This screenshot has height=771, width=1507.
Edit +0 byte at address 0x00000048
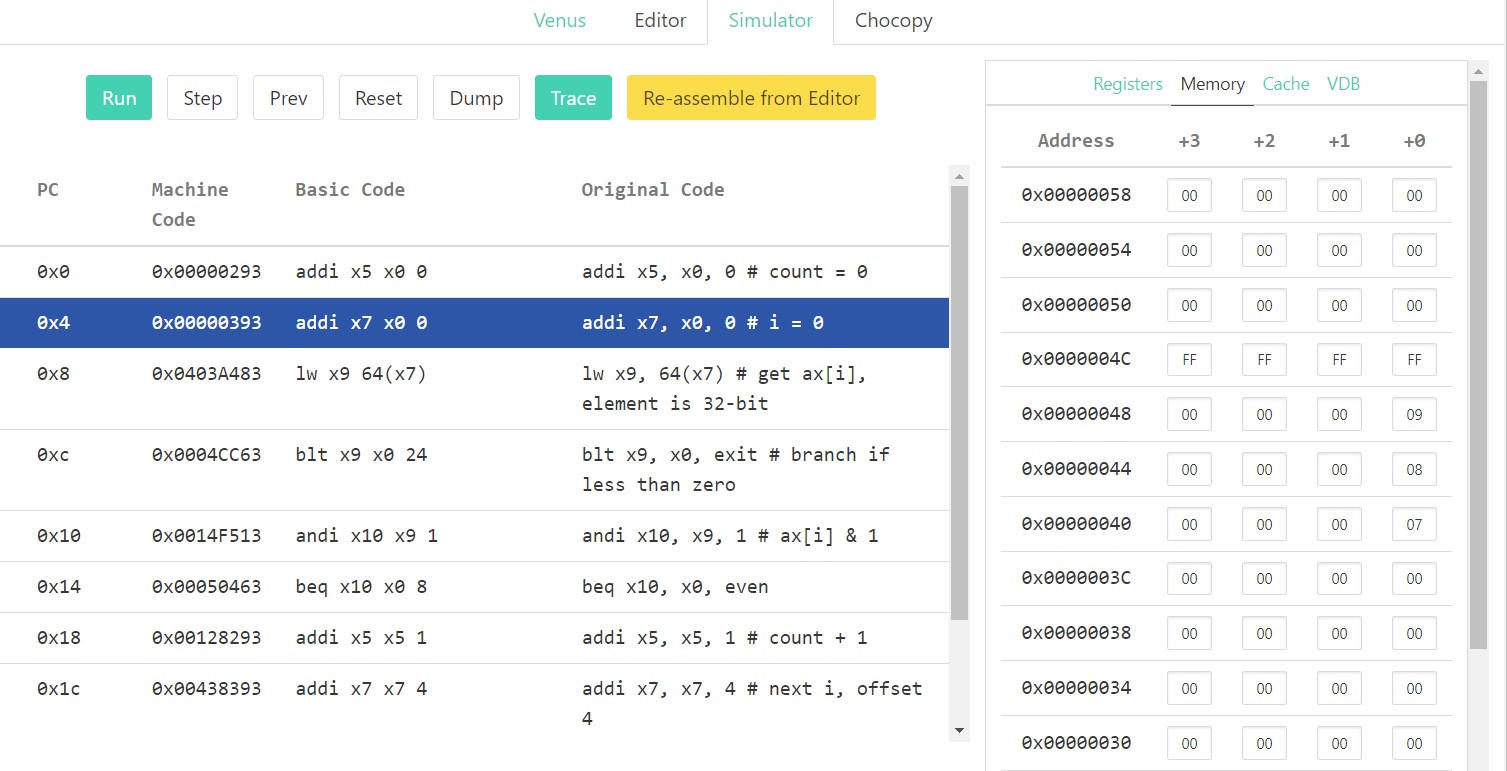tap(1414, 414)
